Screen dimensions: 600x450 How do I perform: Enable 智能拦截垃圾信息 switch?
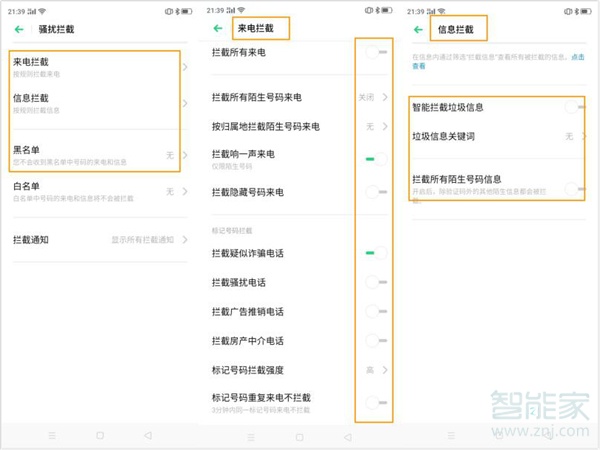point(574,107)
